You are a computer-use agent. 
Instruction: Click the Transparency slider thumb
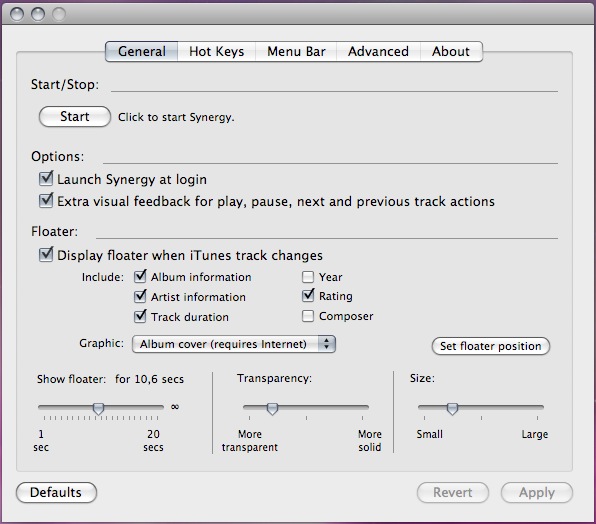point(272,409)
